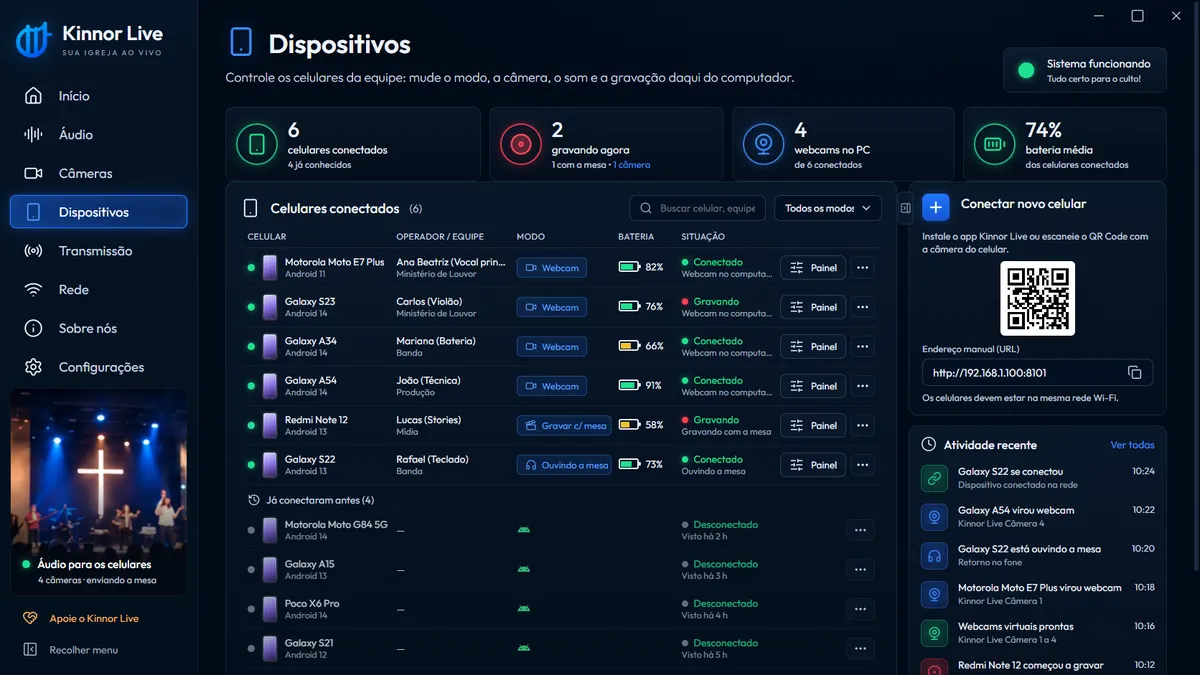Open the Início sidebar page
The width and height of the screenshot is (1200, 675).
[x=98, y=96]
